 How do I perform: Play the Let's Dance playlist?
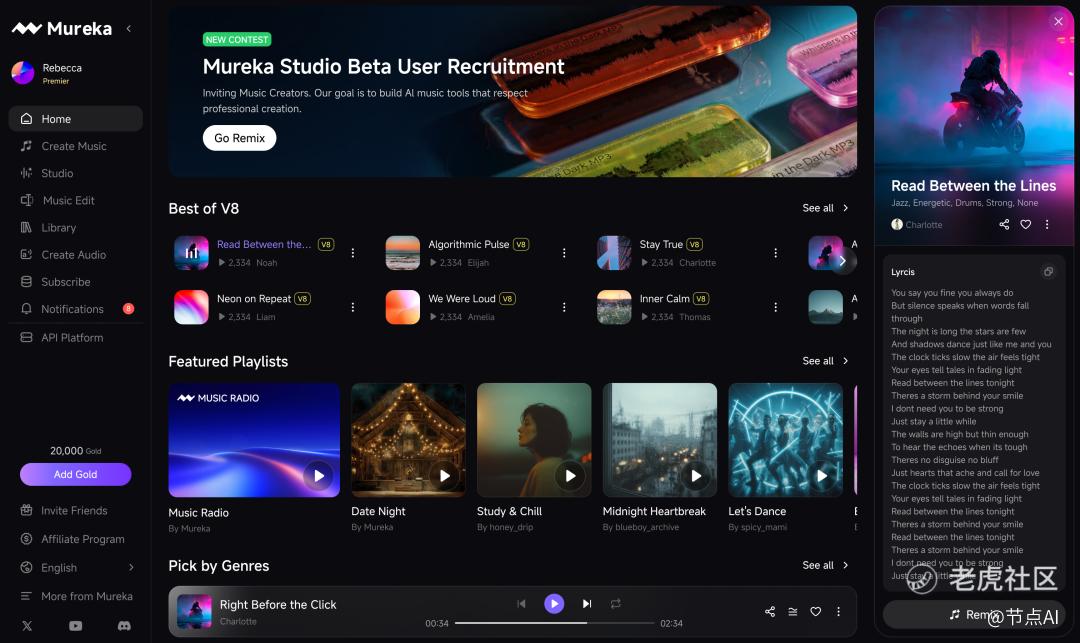pyautogui.click(x=822, y=476)
